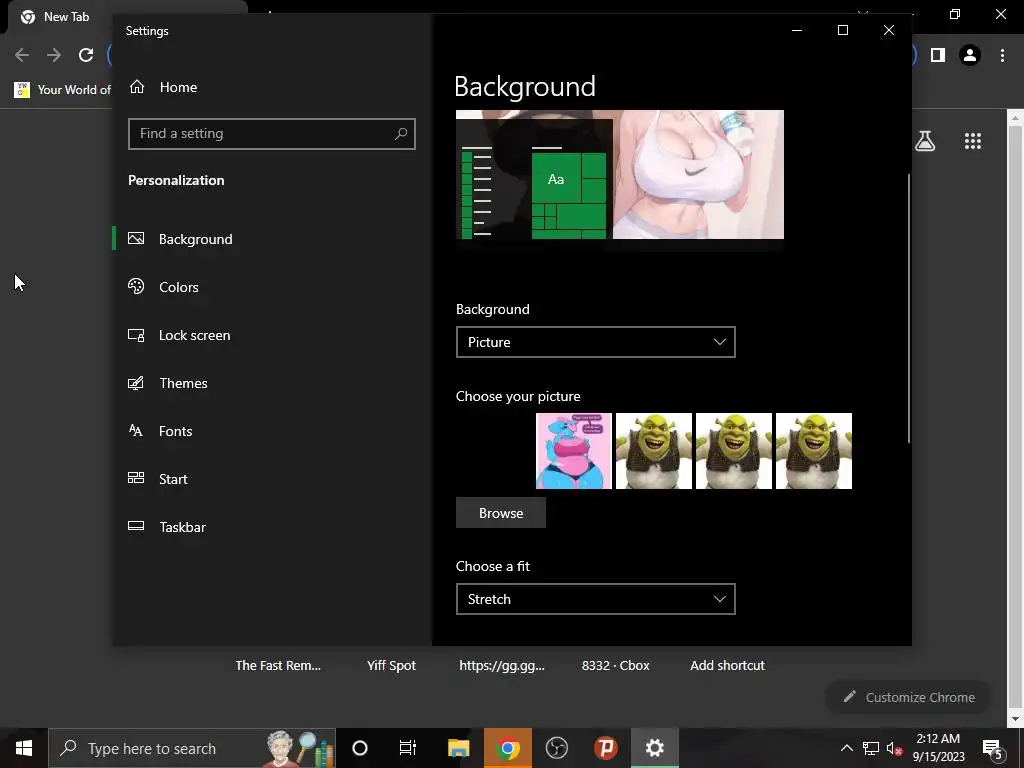Click the Themes brush icon
Viewport: 1024px width, 768px height.
point(136,383)
